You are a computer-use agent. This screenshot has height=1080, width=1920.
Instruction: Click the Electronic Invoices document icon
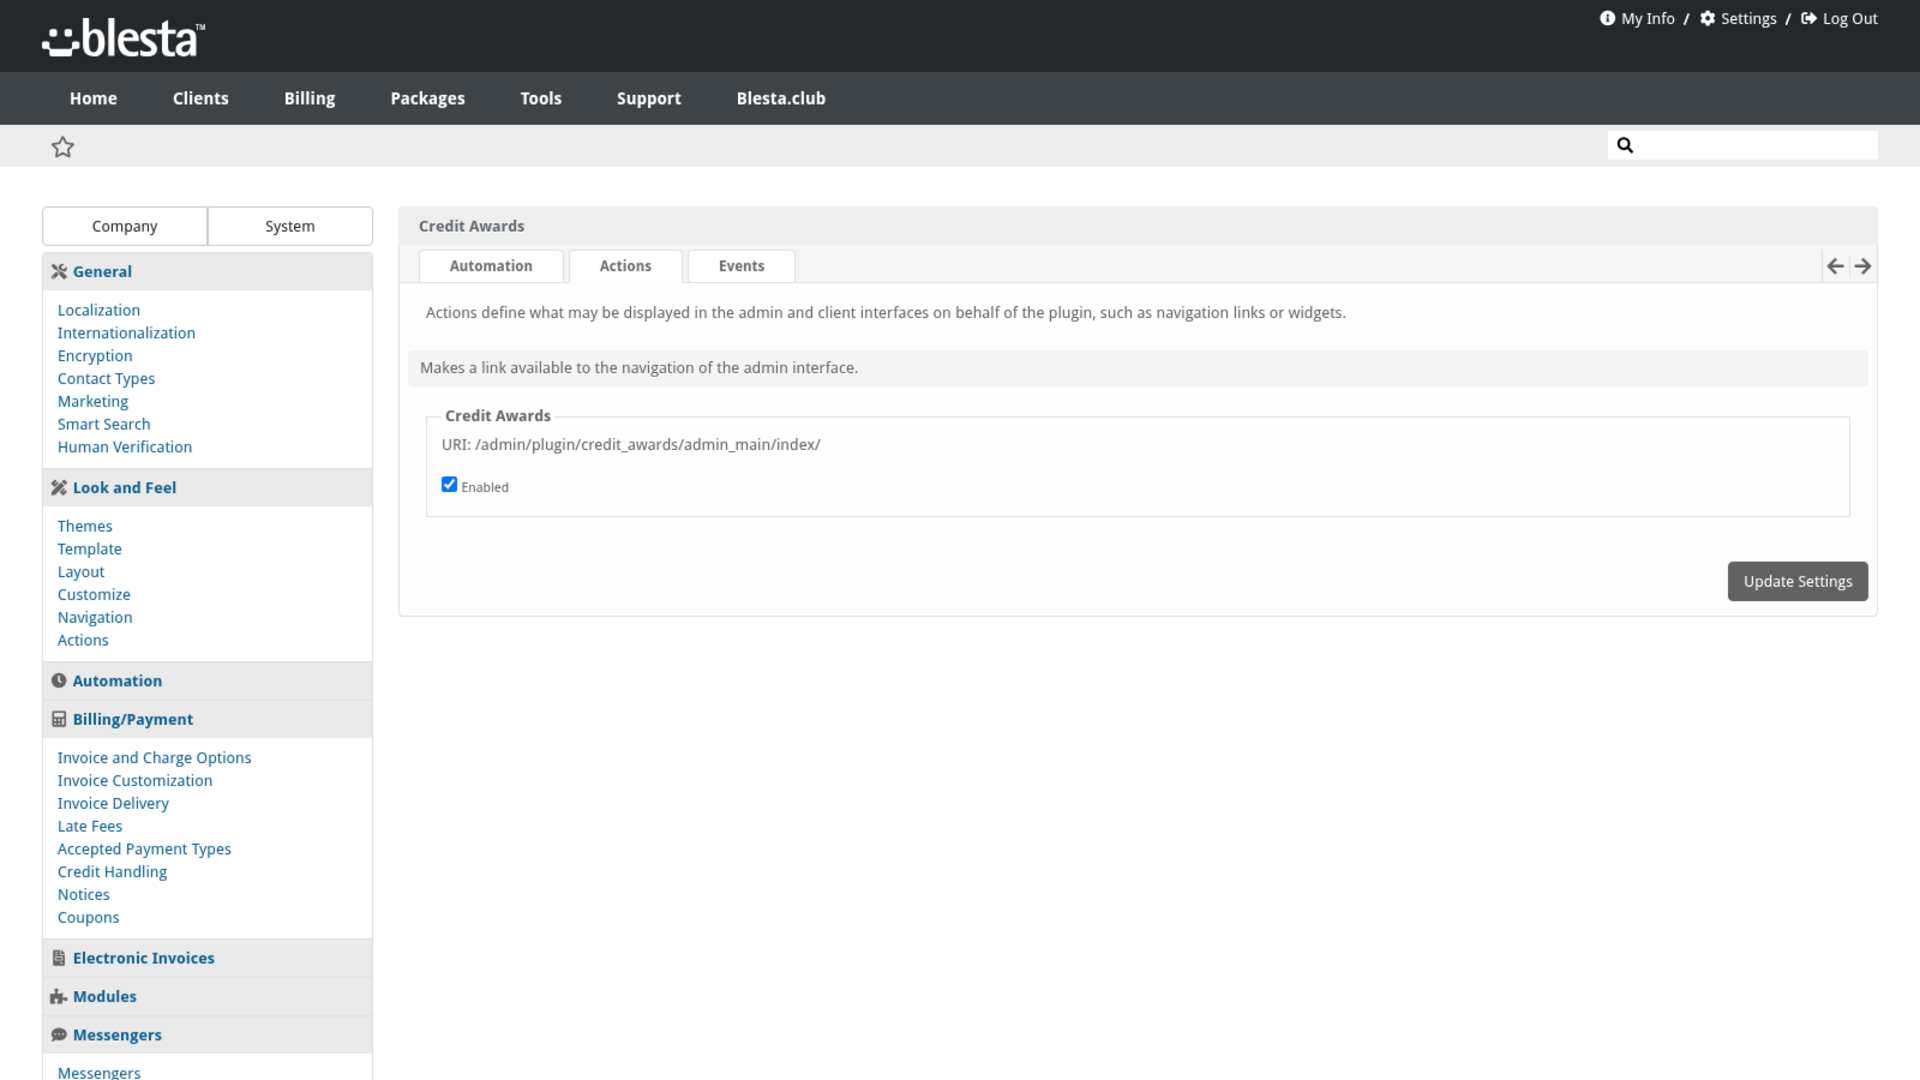click(x=59, y=958)
